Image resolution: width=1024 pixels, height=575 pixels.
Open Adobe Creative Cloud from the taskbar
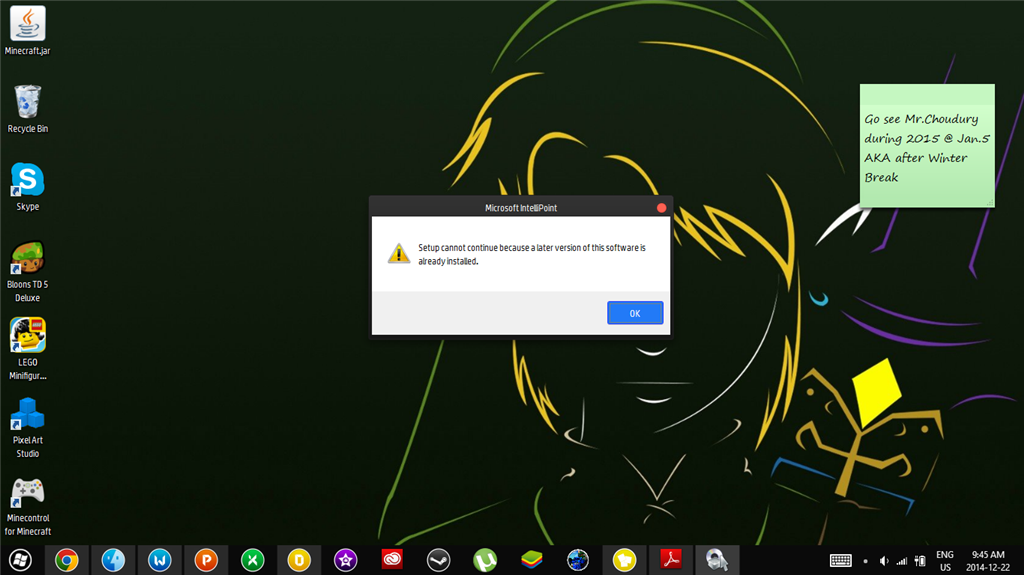(x=392, y=560)
